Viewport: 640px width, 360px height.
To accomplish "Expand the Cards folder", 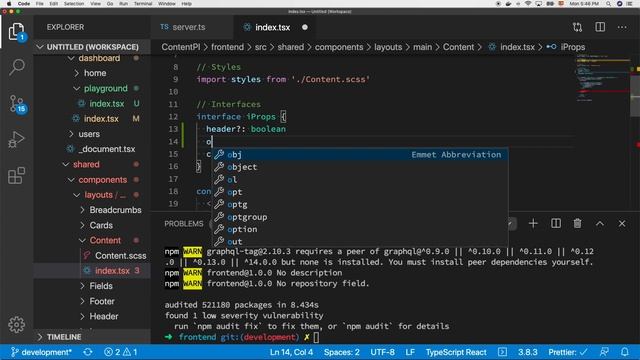I will point(101,225).
